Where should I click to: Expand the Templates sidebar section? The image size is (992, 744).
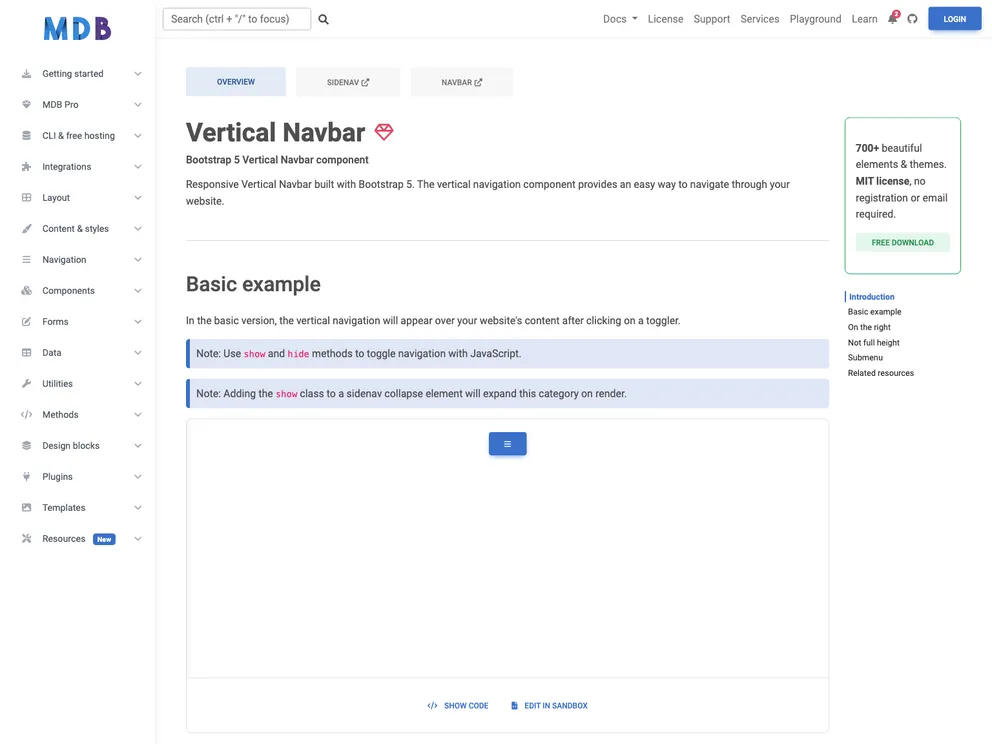64,507
